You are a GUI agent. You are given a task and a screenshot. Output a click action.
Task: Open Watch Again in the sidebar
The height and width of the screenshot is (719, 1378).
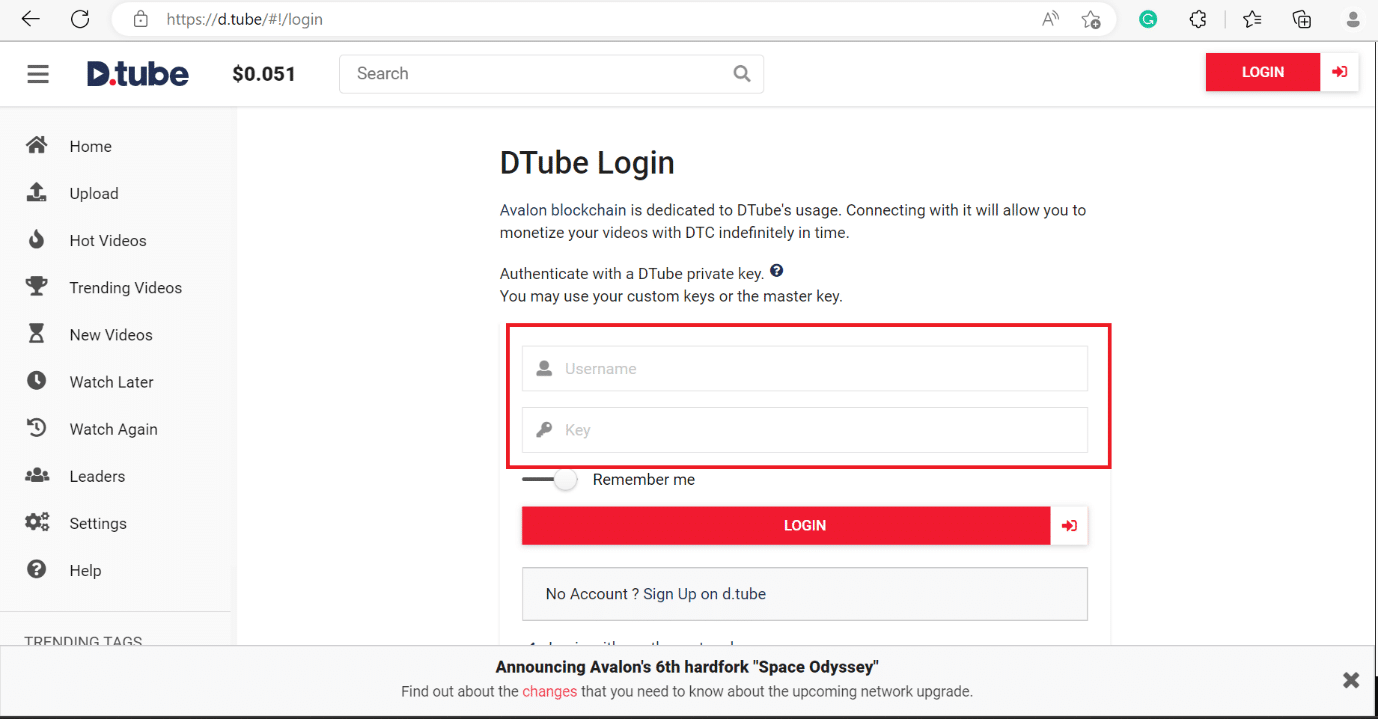tap(113, 429)
